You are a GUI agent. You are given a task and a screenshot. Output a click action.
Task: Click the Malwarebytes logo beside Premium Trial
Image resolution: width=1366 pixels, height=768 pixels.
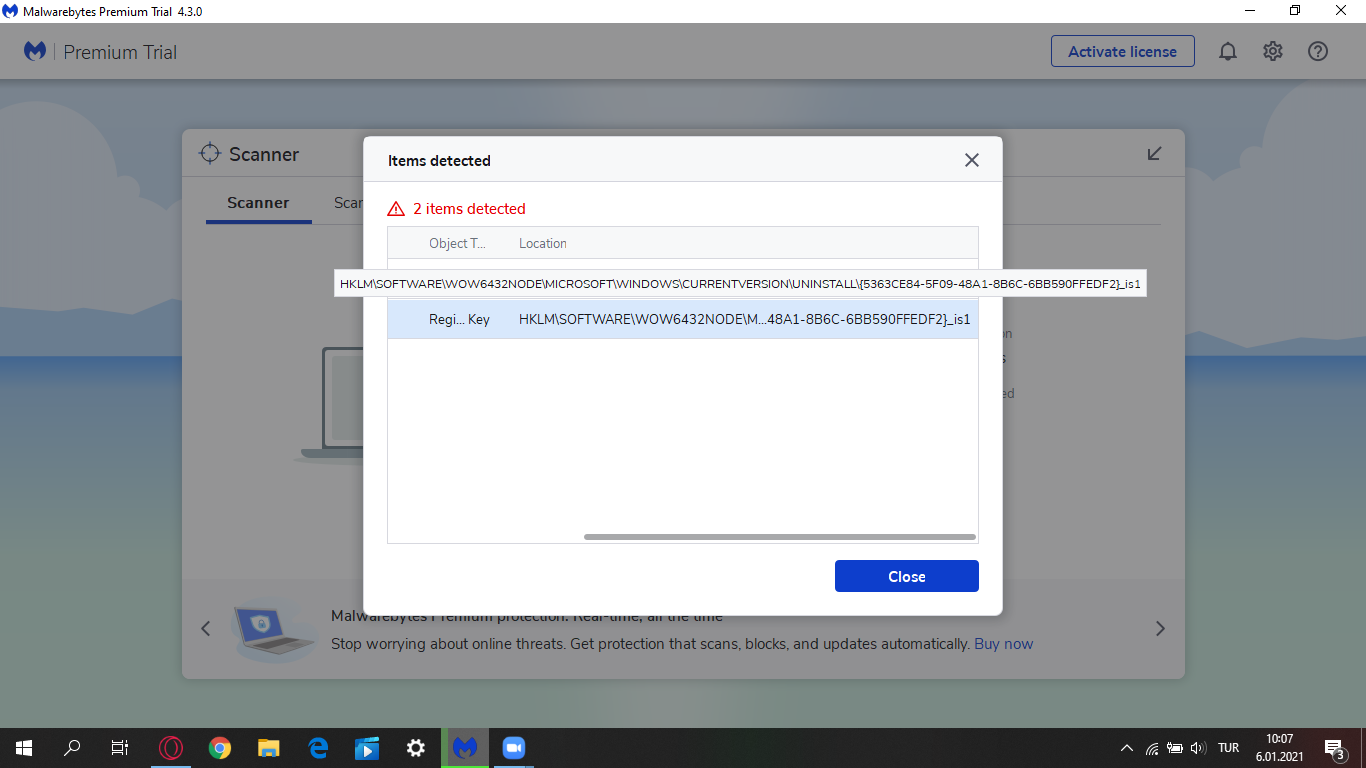(x=35, y=52)
